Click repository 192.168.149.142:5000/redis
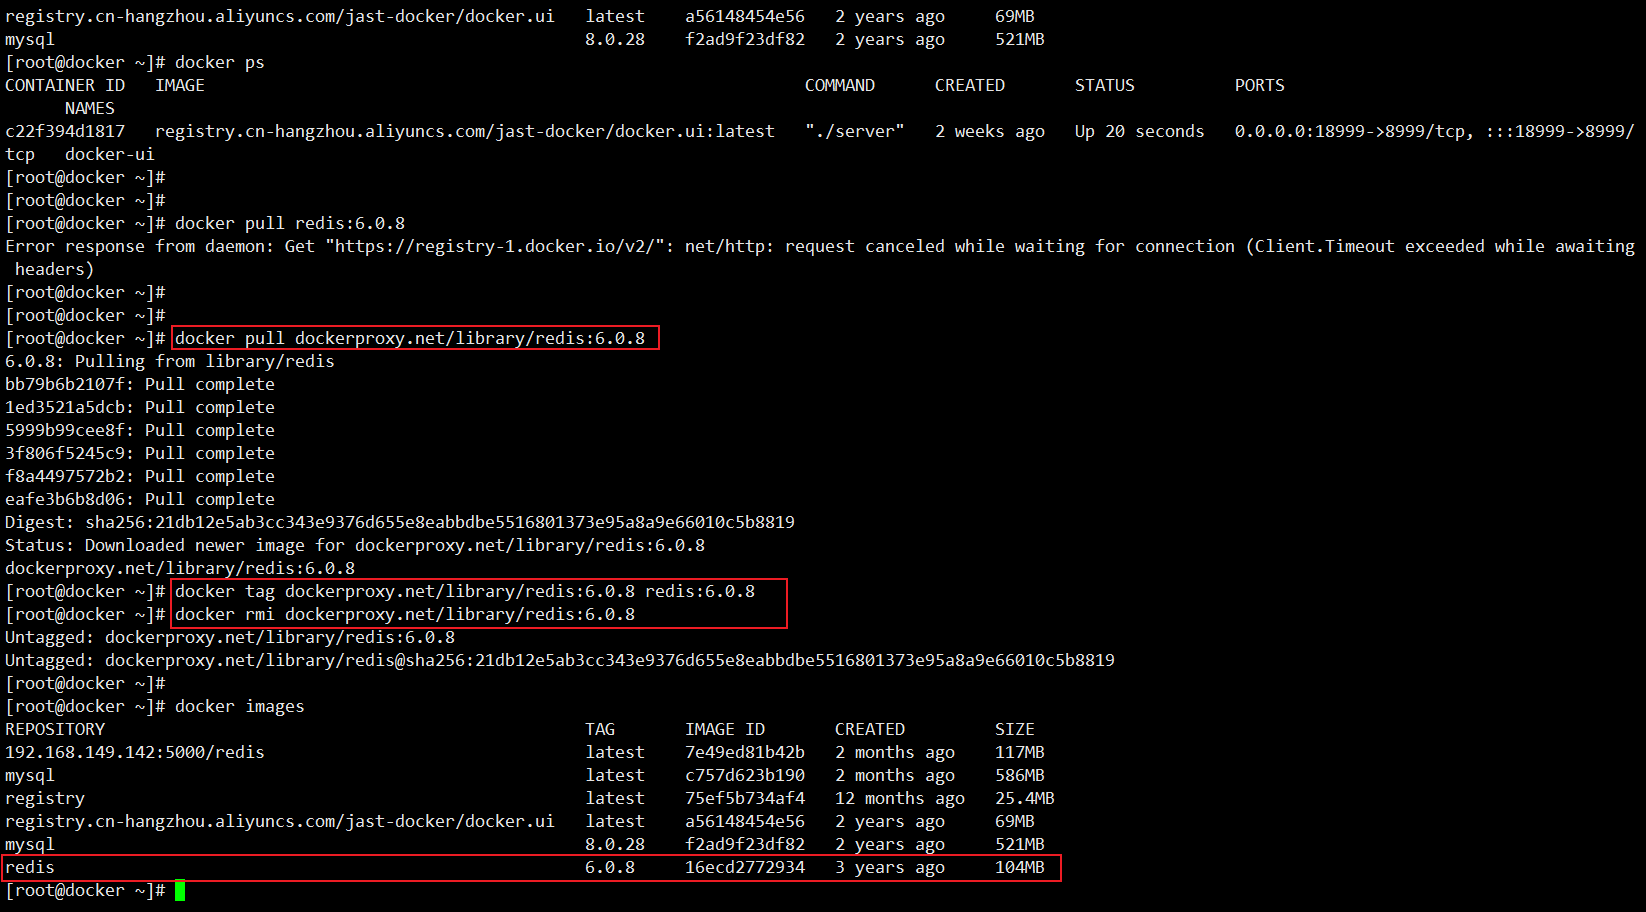The width and height of the screenshot is (1646, 912). (135, 752)
